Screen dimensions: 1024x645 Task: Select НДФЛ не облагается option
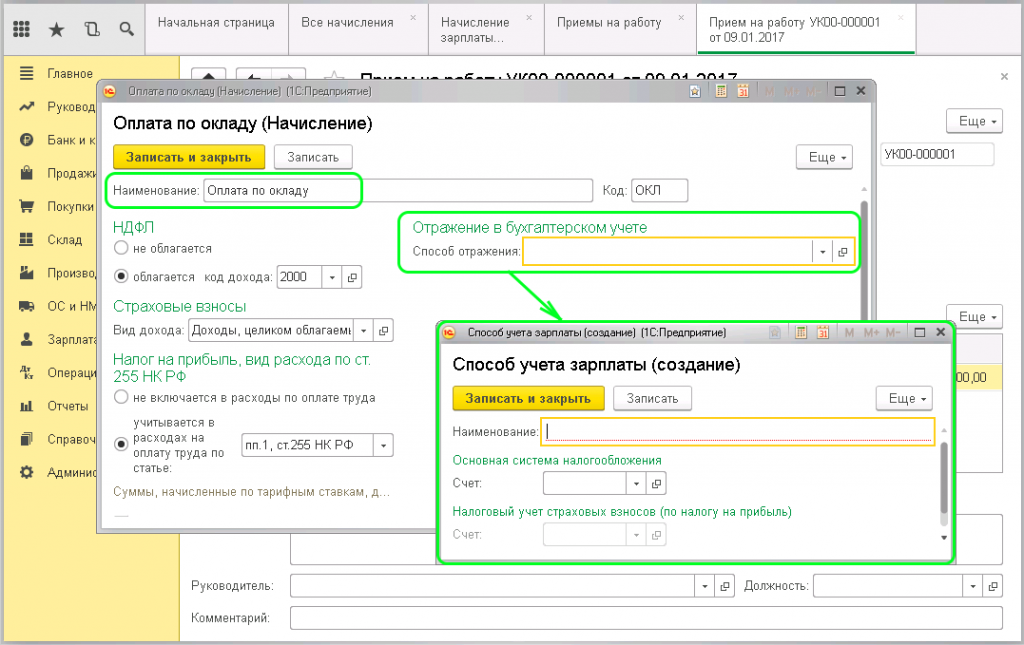coord(121,248)
